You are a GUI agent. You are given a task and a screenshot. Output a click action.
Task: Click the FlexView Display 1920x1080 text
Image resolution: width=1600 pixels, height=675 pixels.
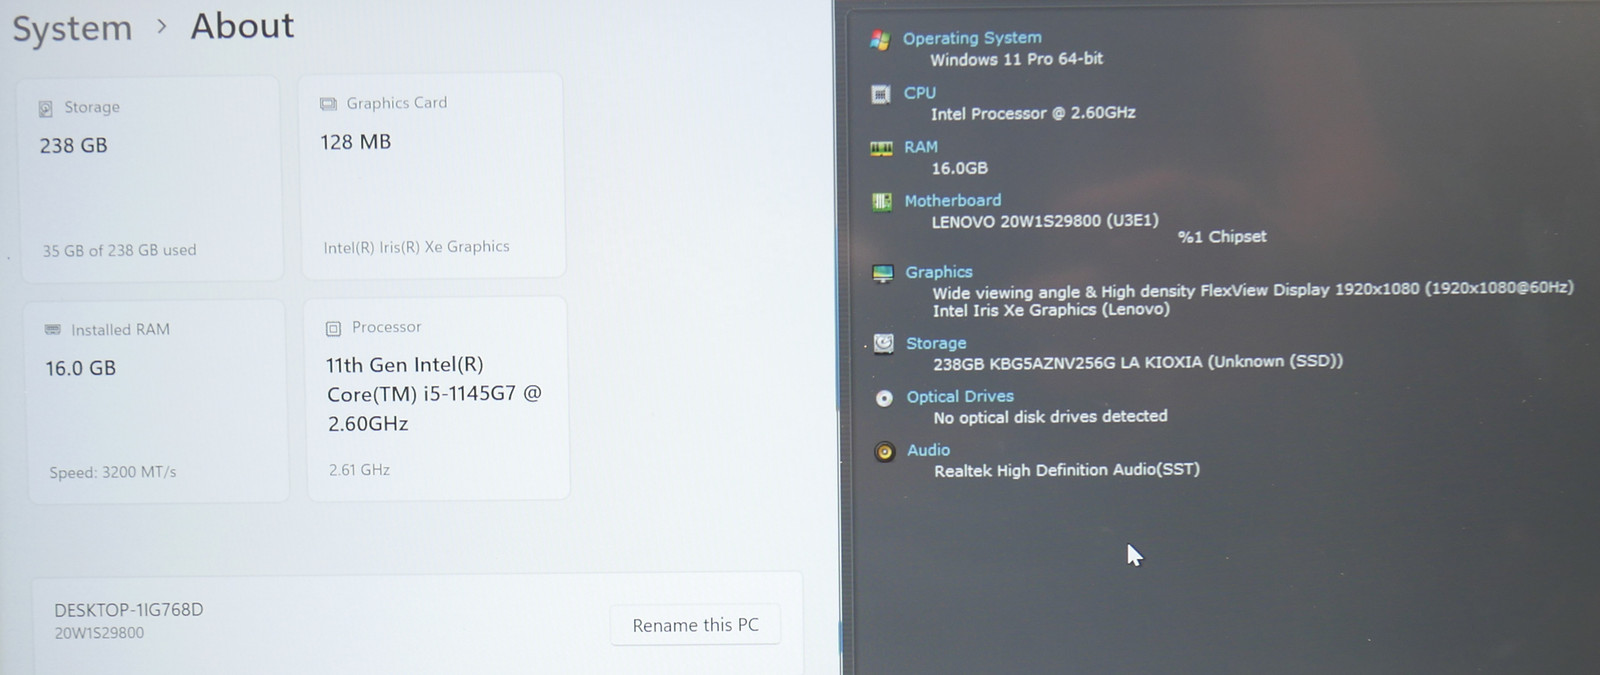[1253, 291]
